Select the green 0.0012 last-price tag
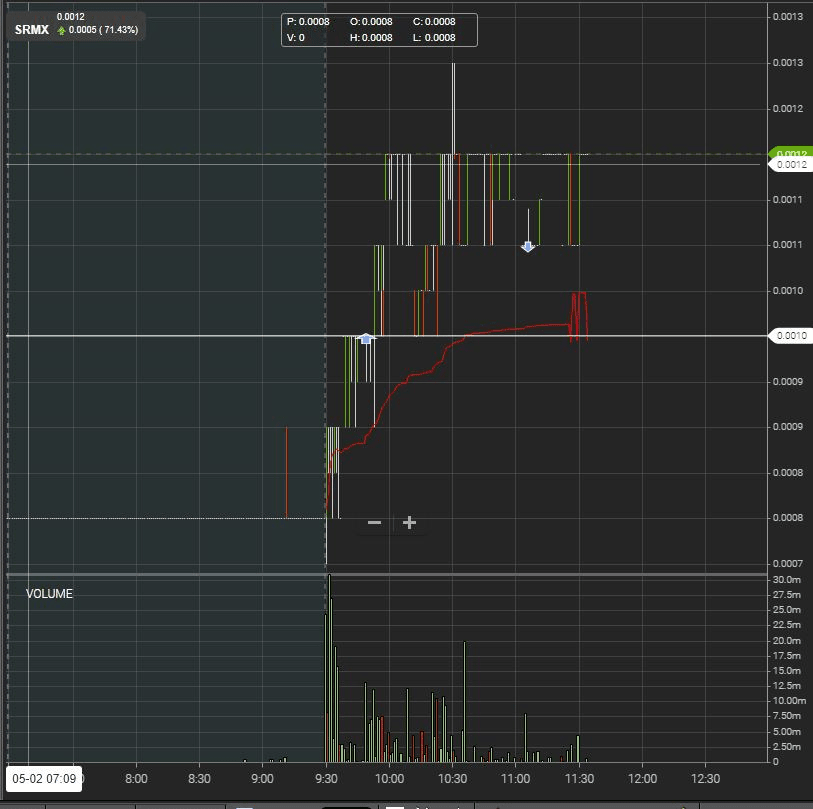This screenshot has width=813, height=809. 791,154
